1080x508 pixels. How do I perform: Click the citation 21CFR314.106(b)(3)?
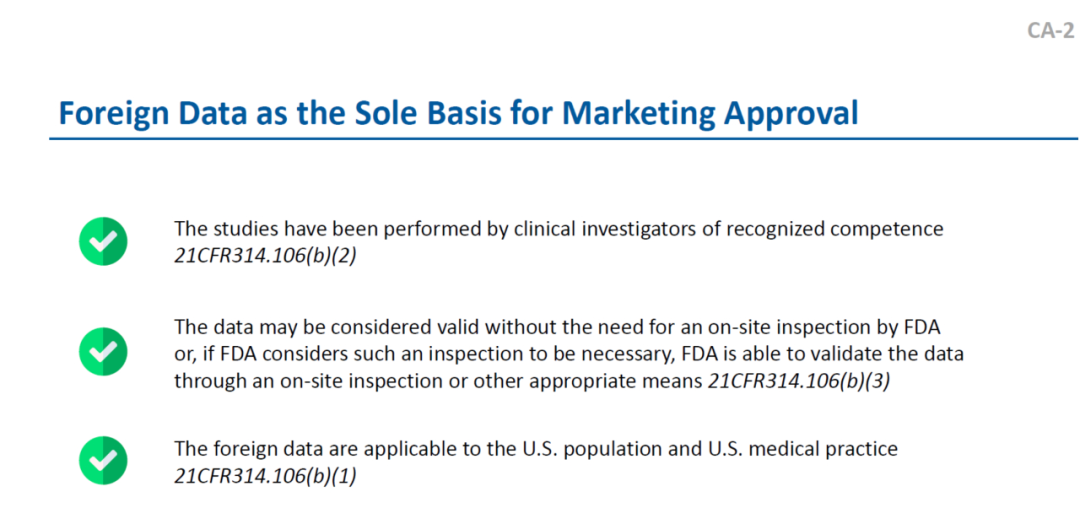[x=799, y=381]
